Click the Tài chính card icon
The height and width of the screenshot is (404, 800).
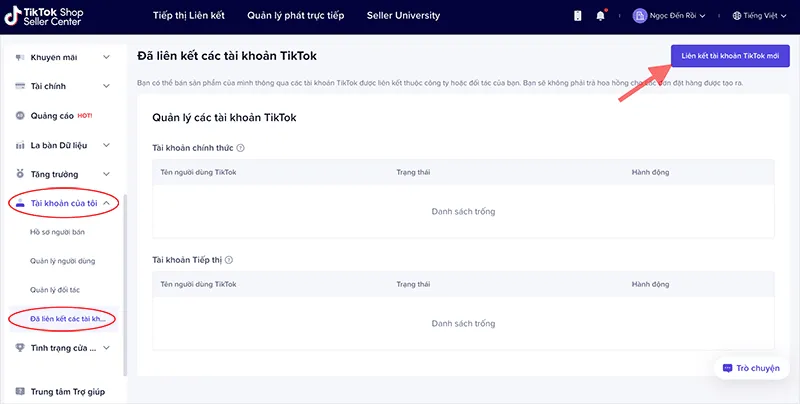point(20,86)
